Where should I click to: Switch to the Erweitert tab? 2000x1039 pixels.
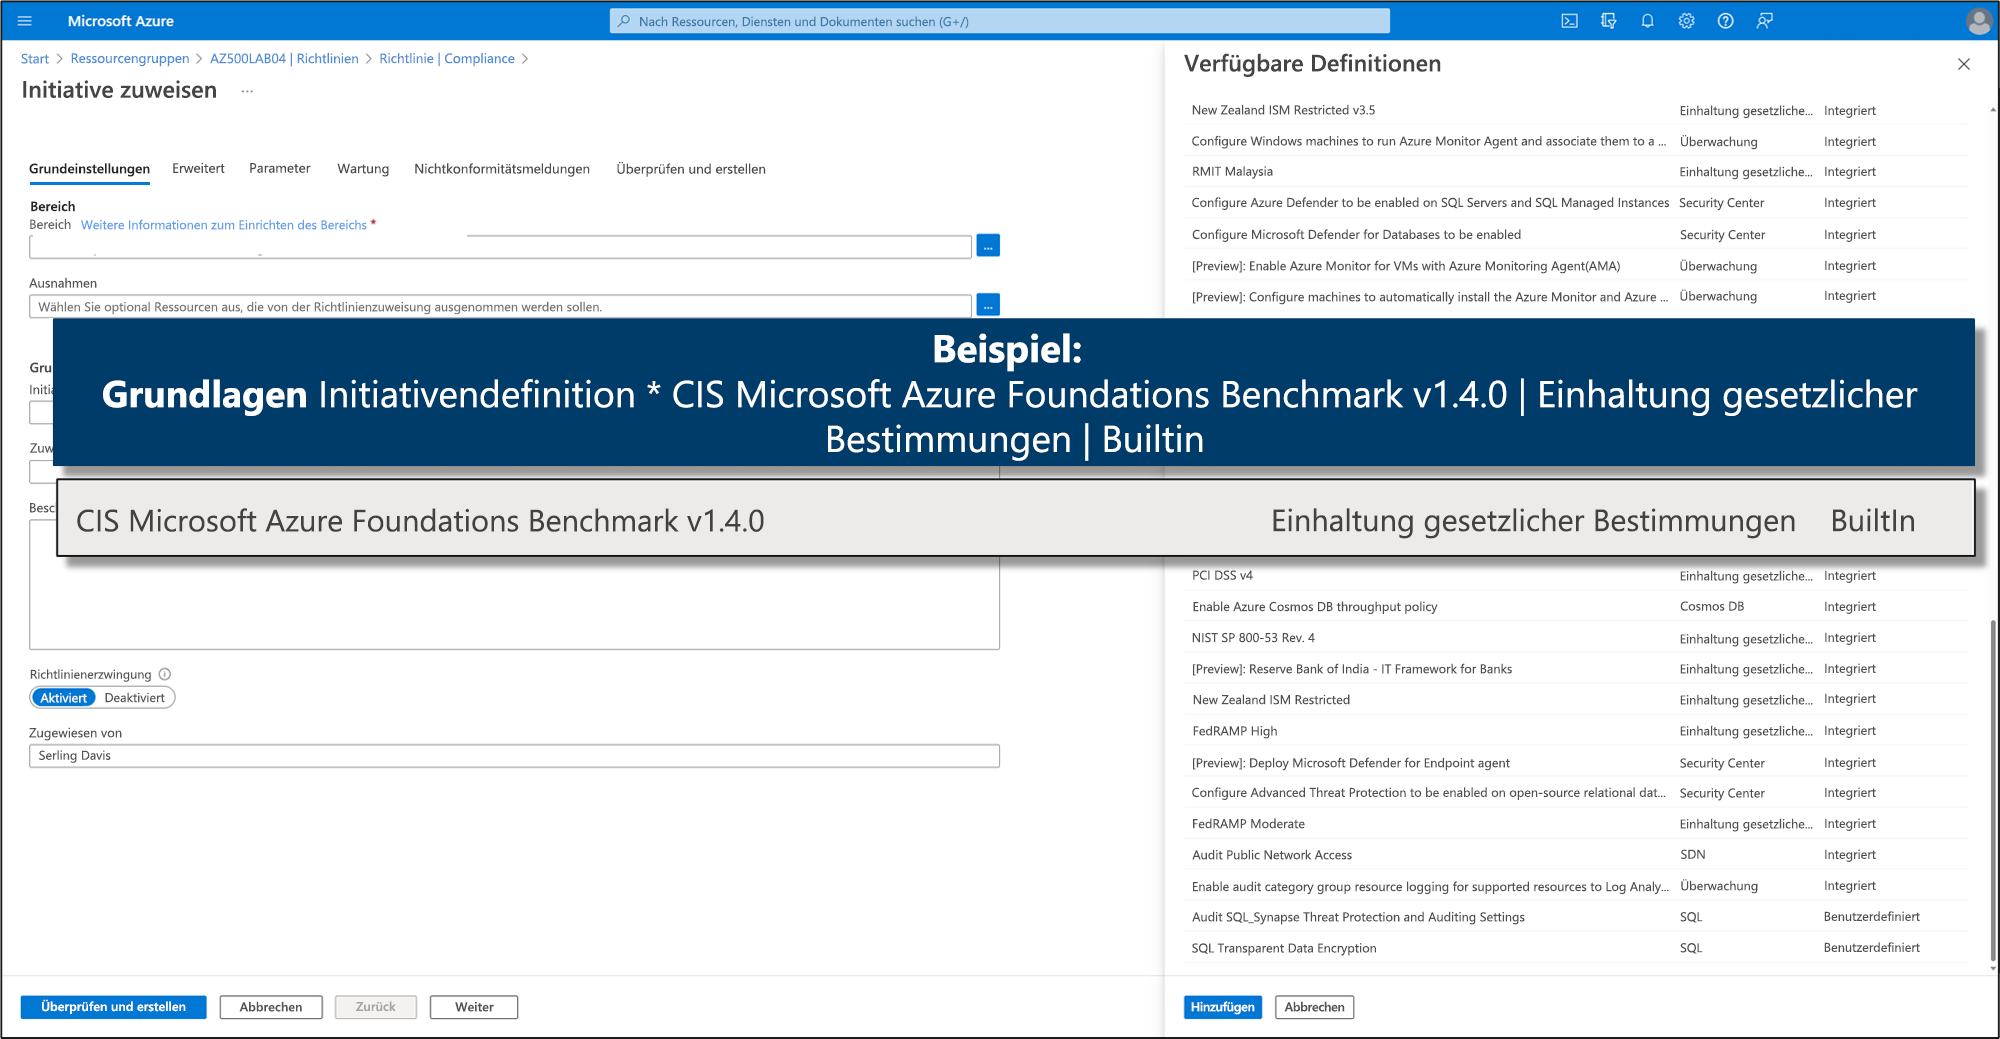click(198, 169)
